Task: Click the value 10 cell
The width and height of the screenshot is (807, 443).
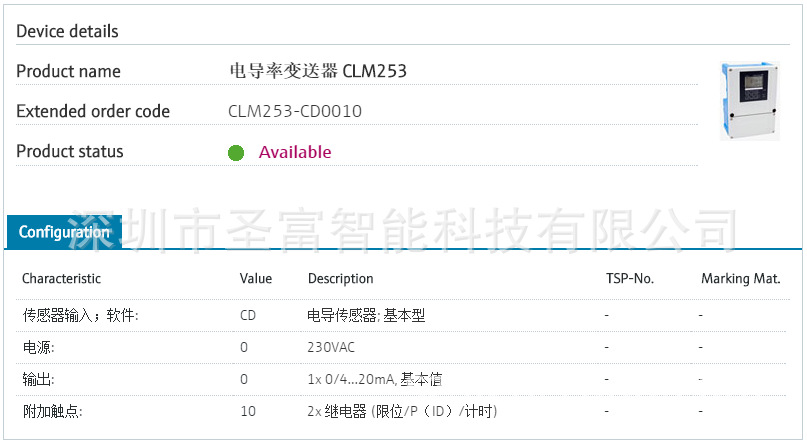Action: pos(248,411)
